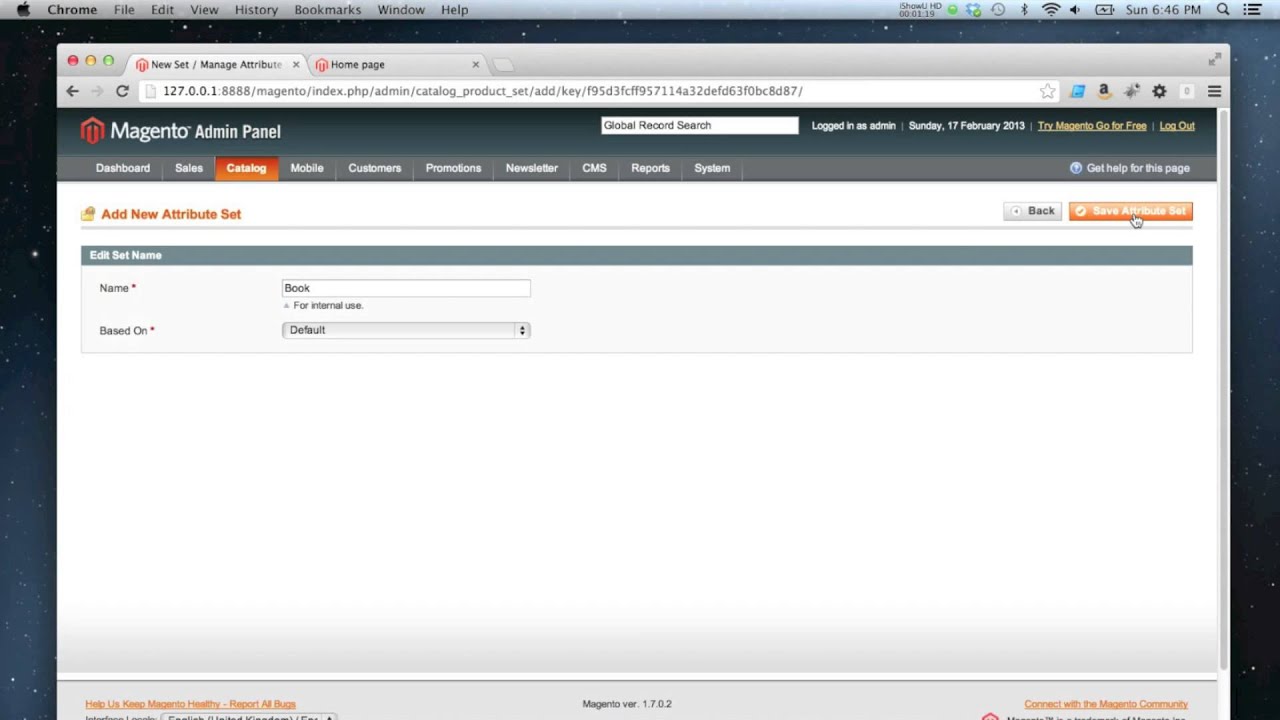Open the System admin menu
This screenshot has height=720, width=1280.
click(x=712, y=168)
